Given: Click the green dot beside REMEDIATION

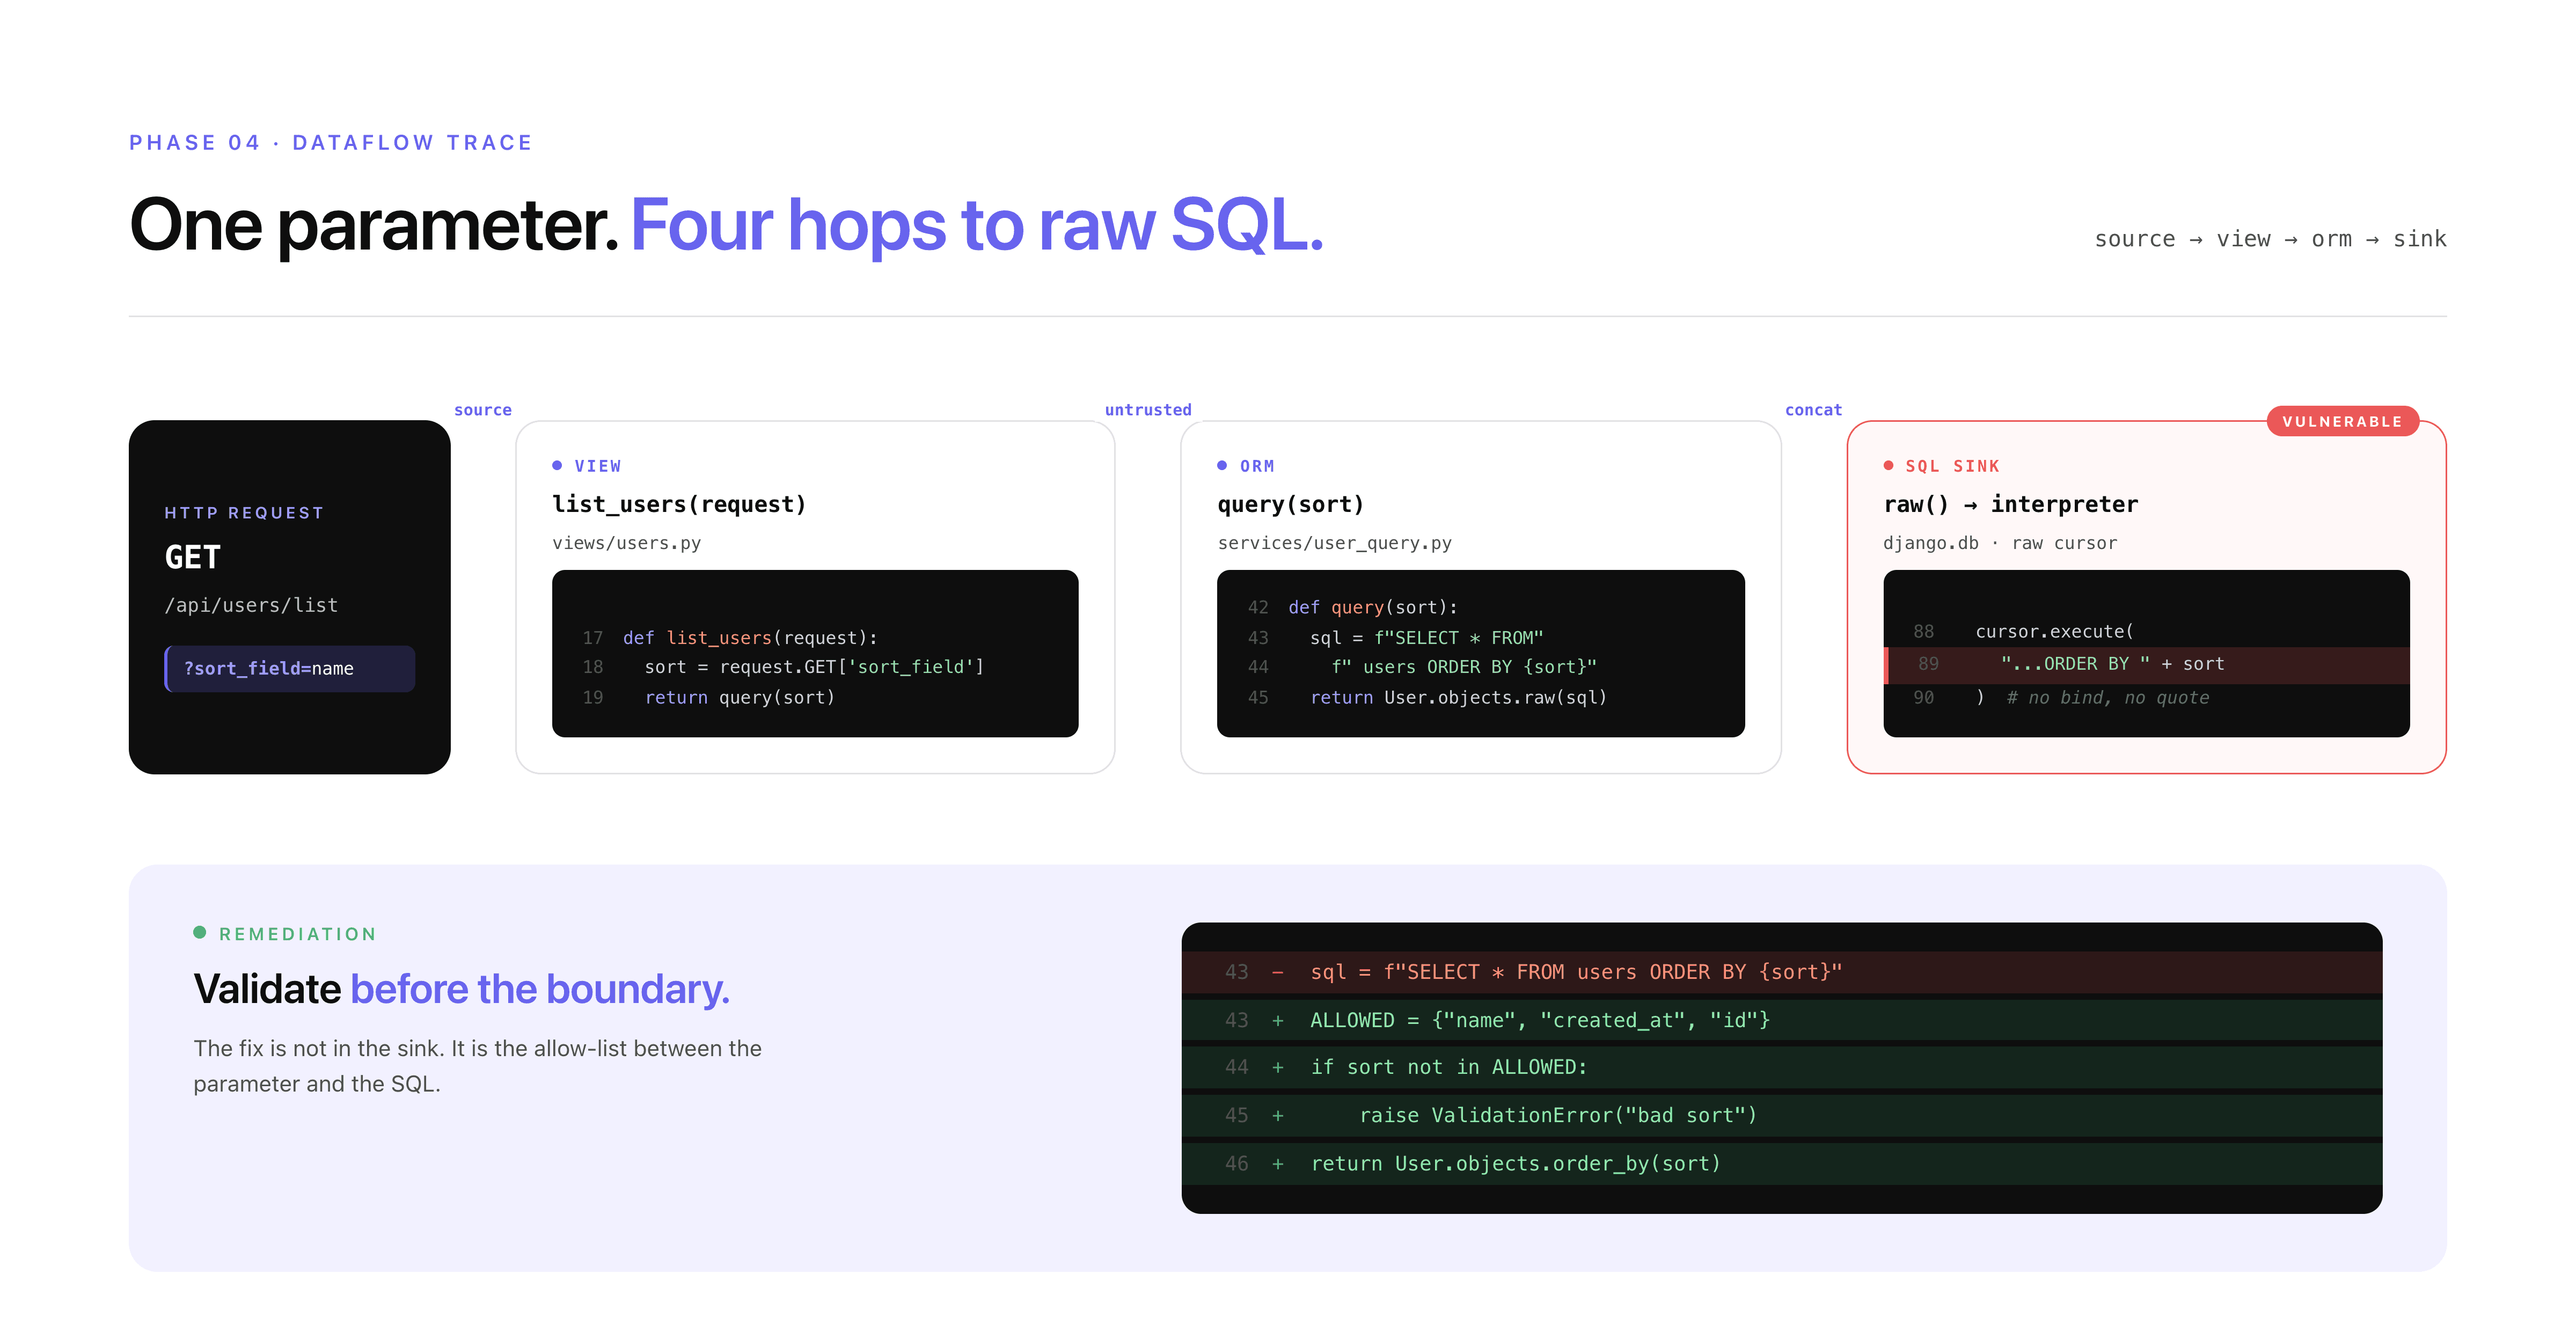Looking at the screenshot, I should [x=200, y=932].
